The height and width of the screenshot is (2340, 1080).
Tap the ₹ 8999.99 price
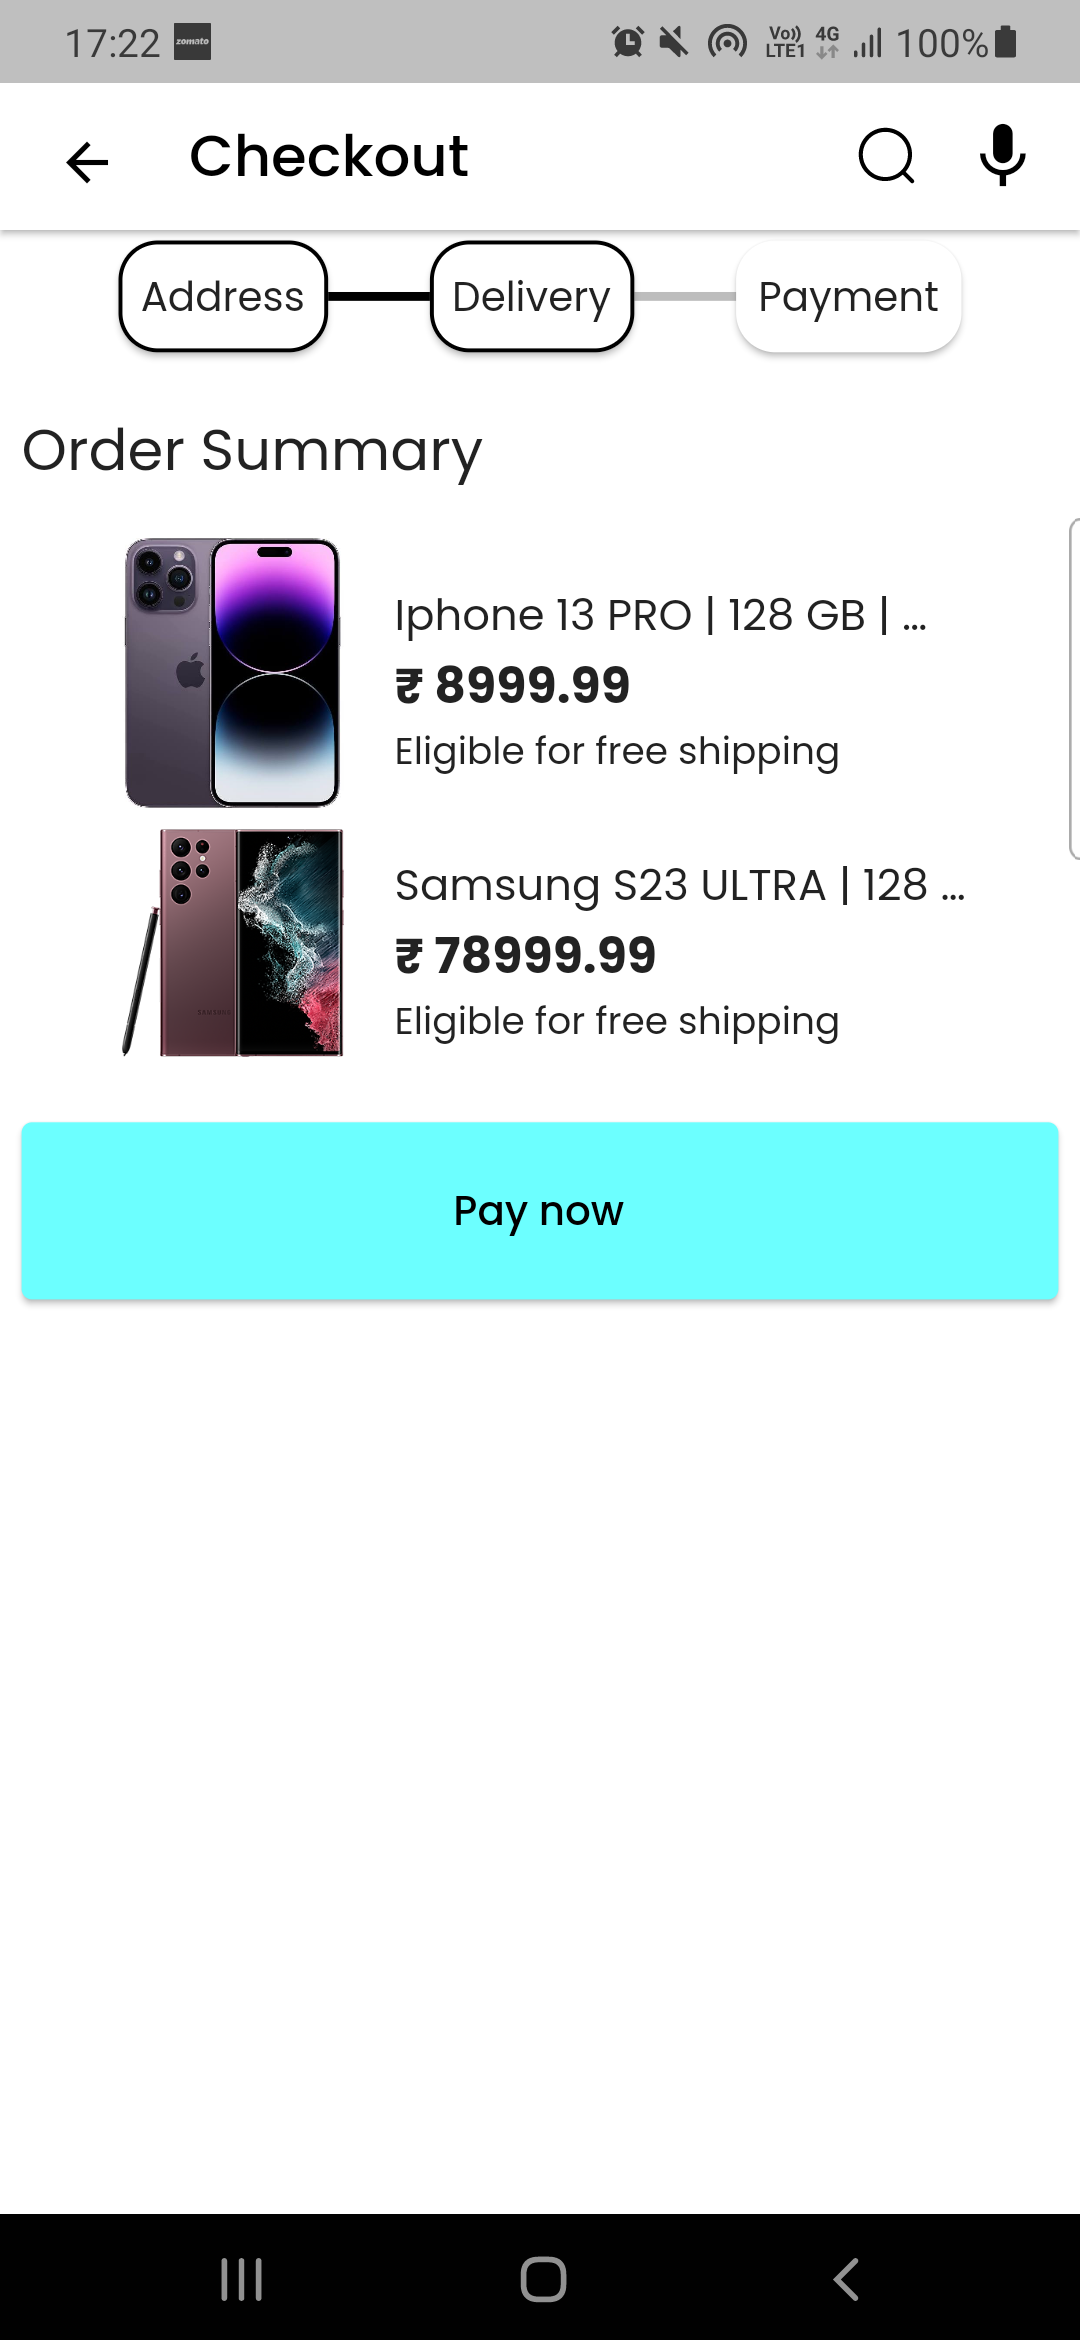(x=513, y=685)
